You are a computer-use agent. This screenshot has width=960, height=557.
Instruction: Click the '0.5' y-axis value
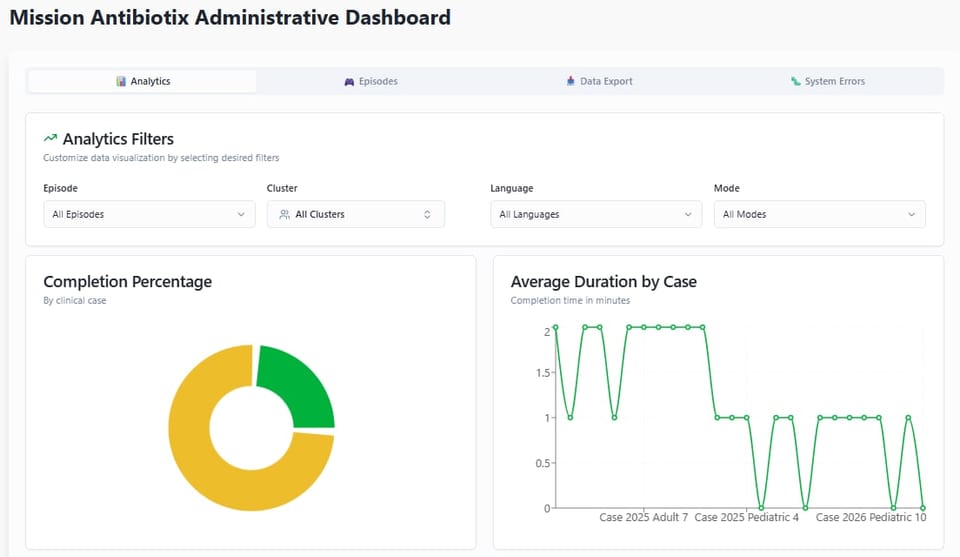point(543,463)
